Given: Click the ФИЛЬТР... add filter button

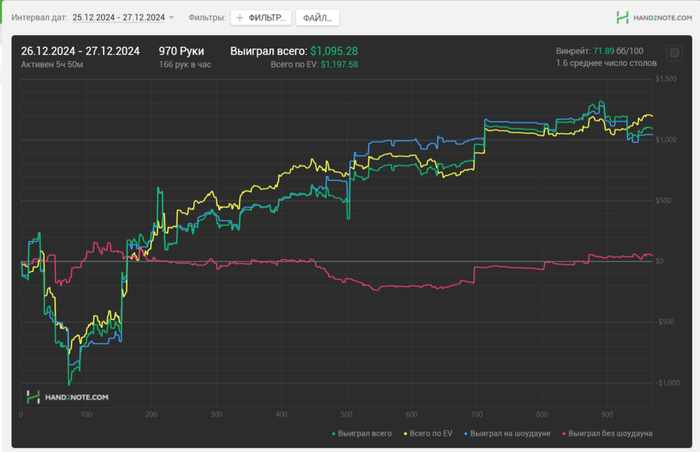Looking at the screenshot, I should pos(261,18).
